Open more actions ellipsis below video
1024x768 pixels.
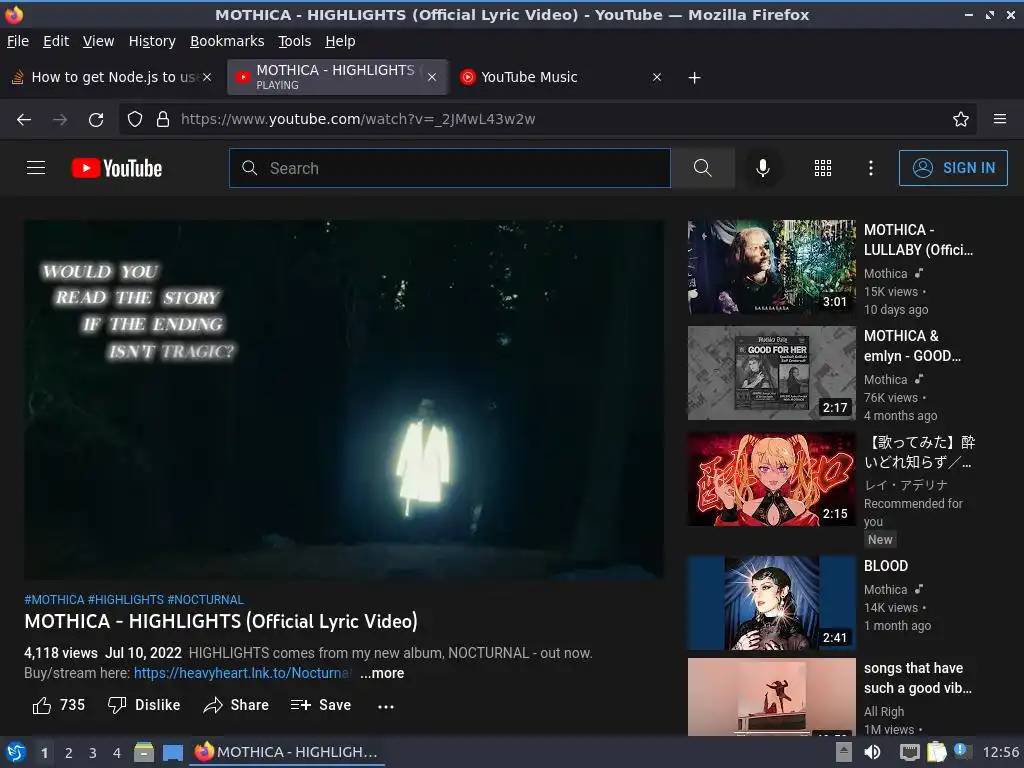pyautogui.click(x=386, y=706)
